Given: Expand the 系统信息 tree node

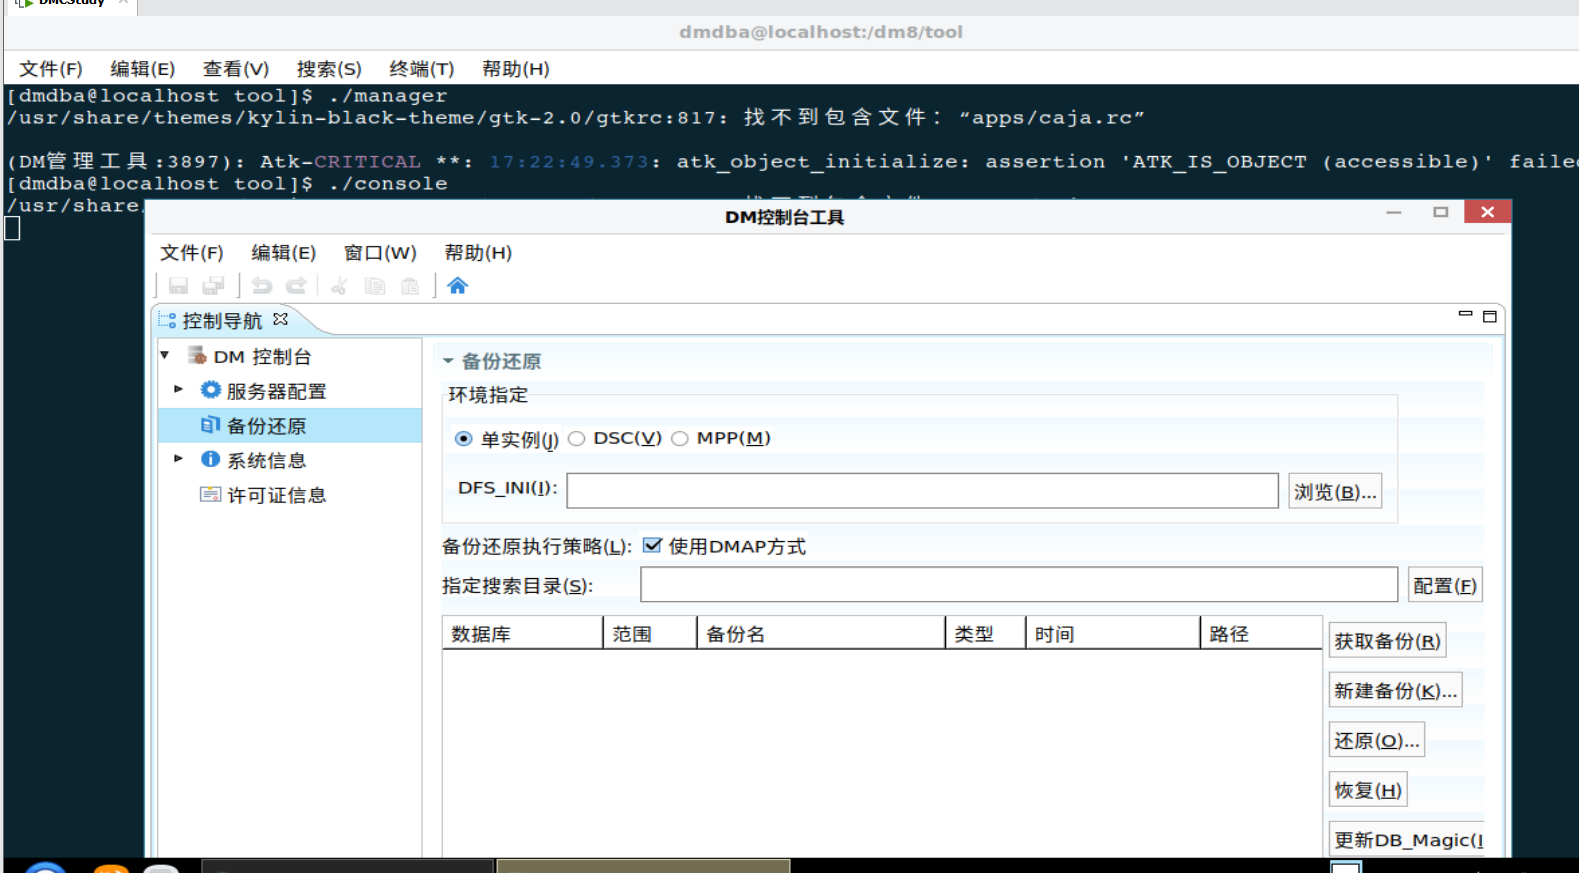Looking at the screenshot, I should 178,458.
